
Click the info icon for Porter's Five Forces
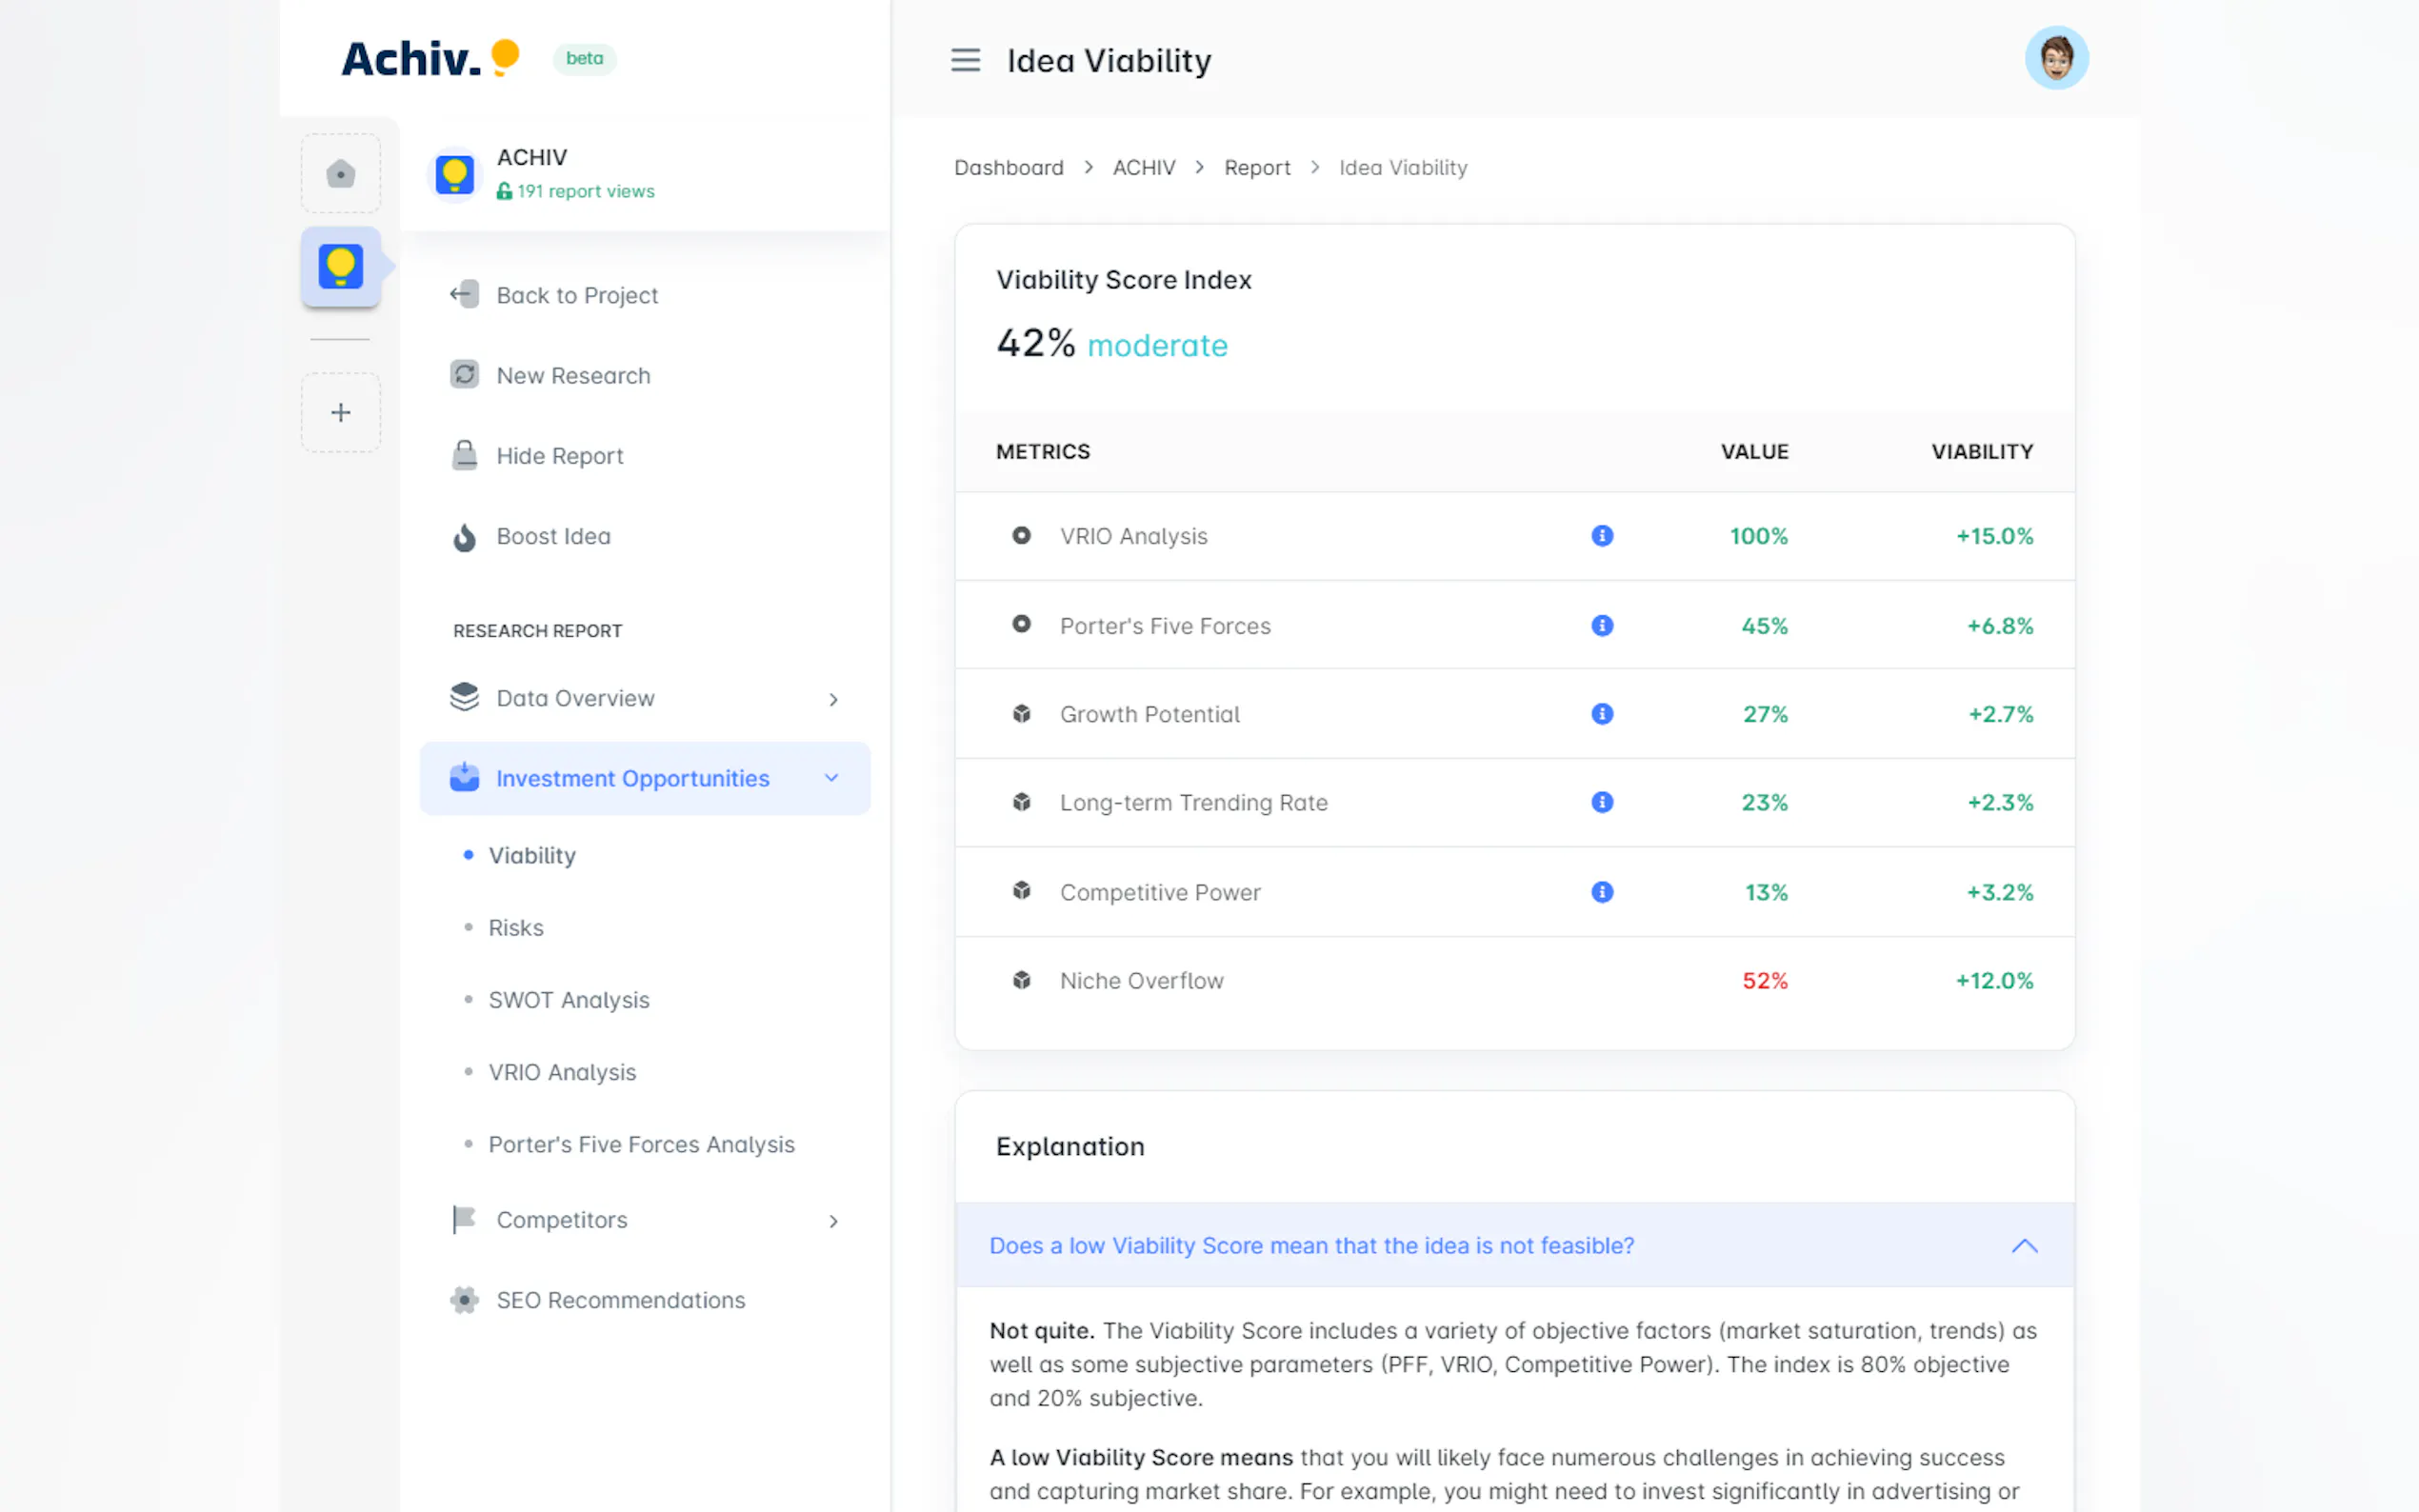point(1601,626)
